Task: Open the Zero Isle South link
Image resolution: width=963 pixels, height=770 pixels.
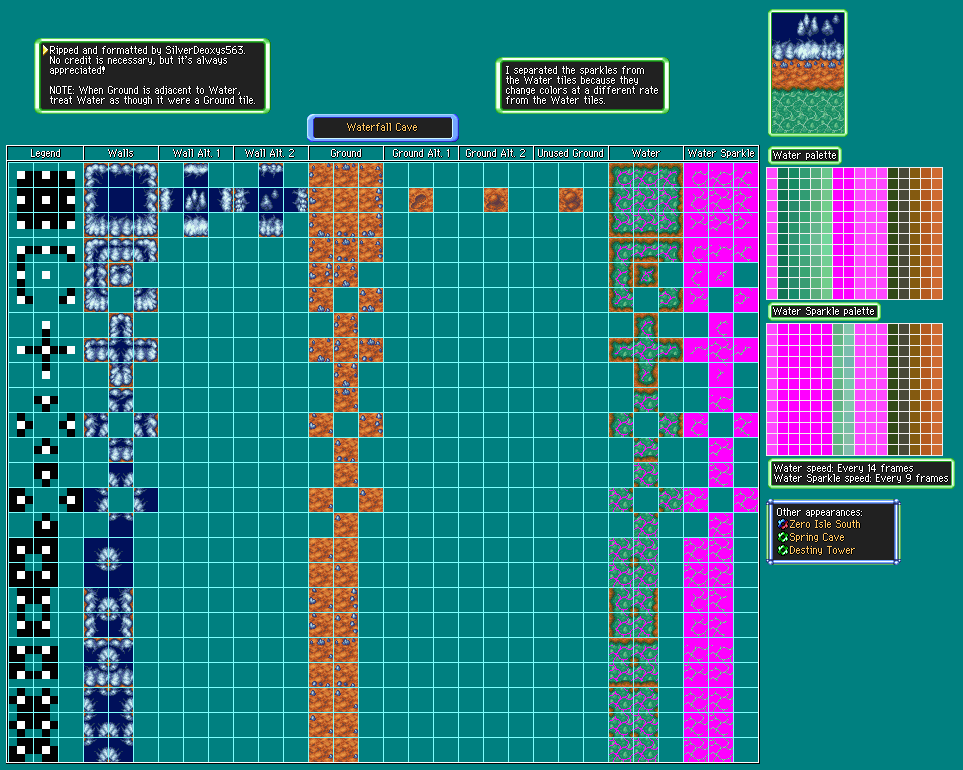Action: 825,524
